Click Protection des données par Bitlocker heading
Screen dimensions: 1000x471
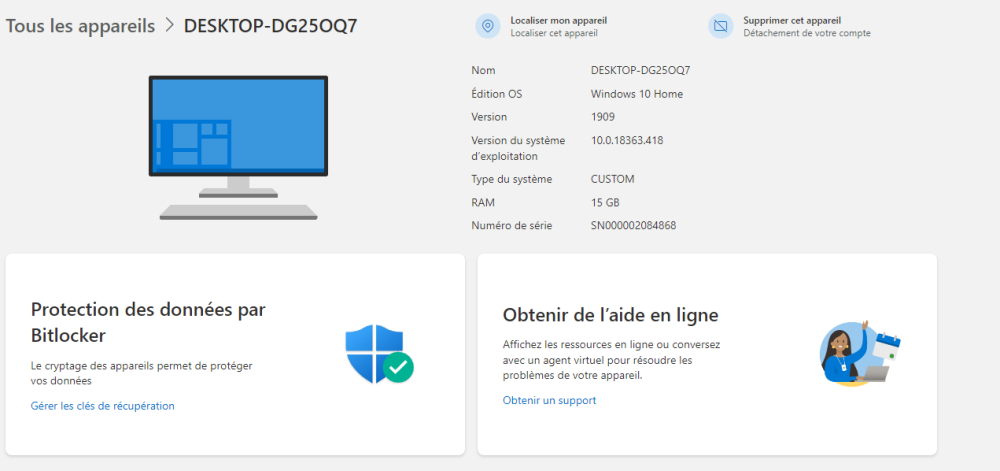[x=148, y=322]
